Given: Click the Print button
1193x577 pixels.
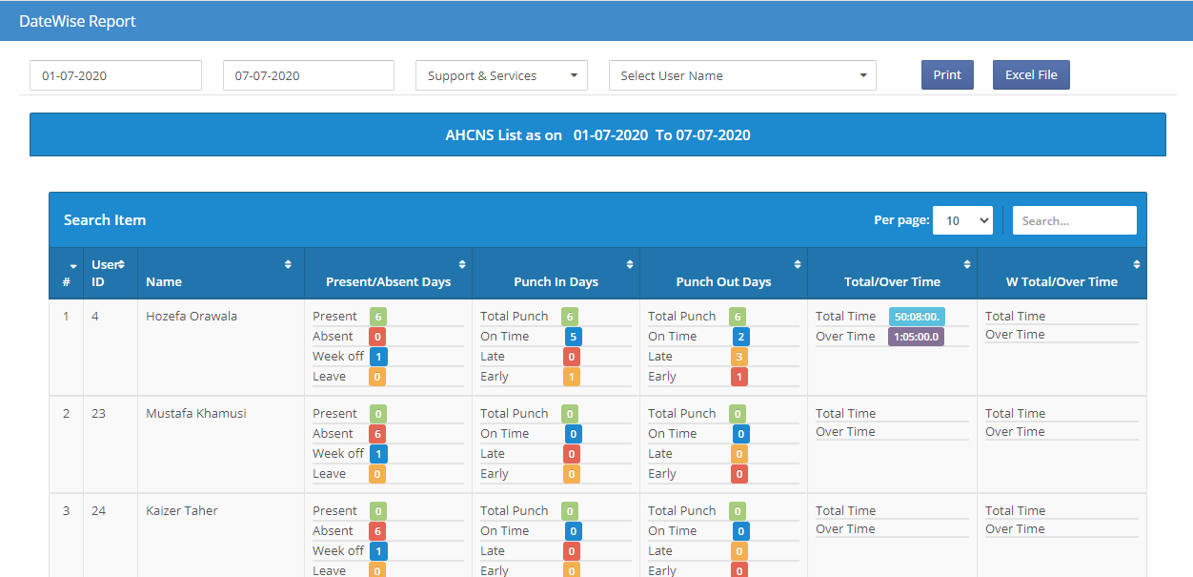Looking at the screenshot, I should [947, 75].
